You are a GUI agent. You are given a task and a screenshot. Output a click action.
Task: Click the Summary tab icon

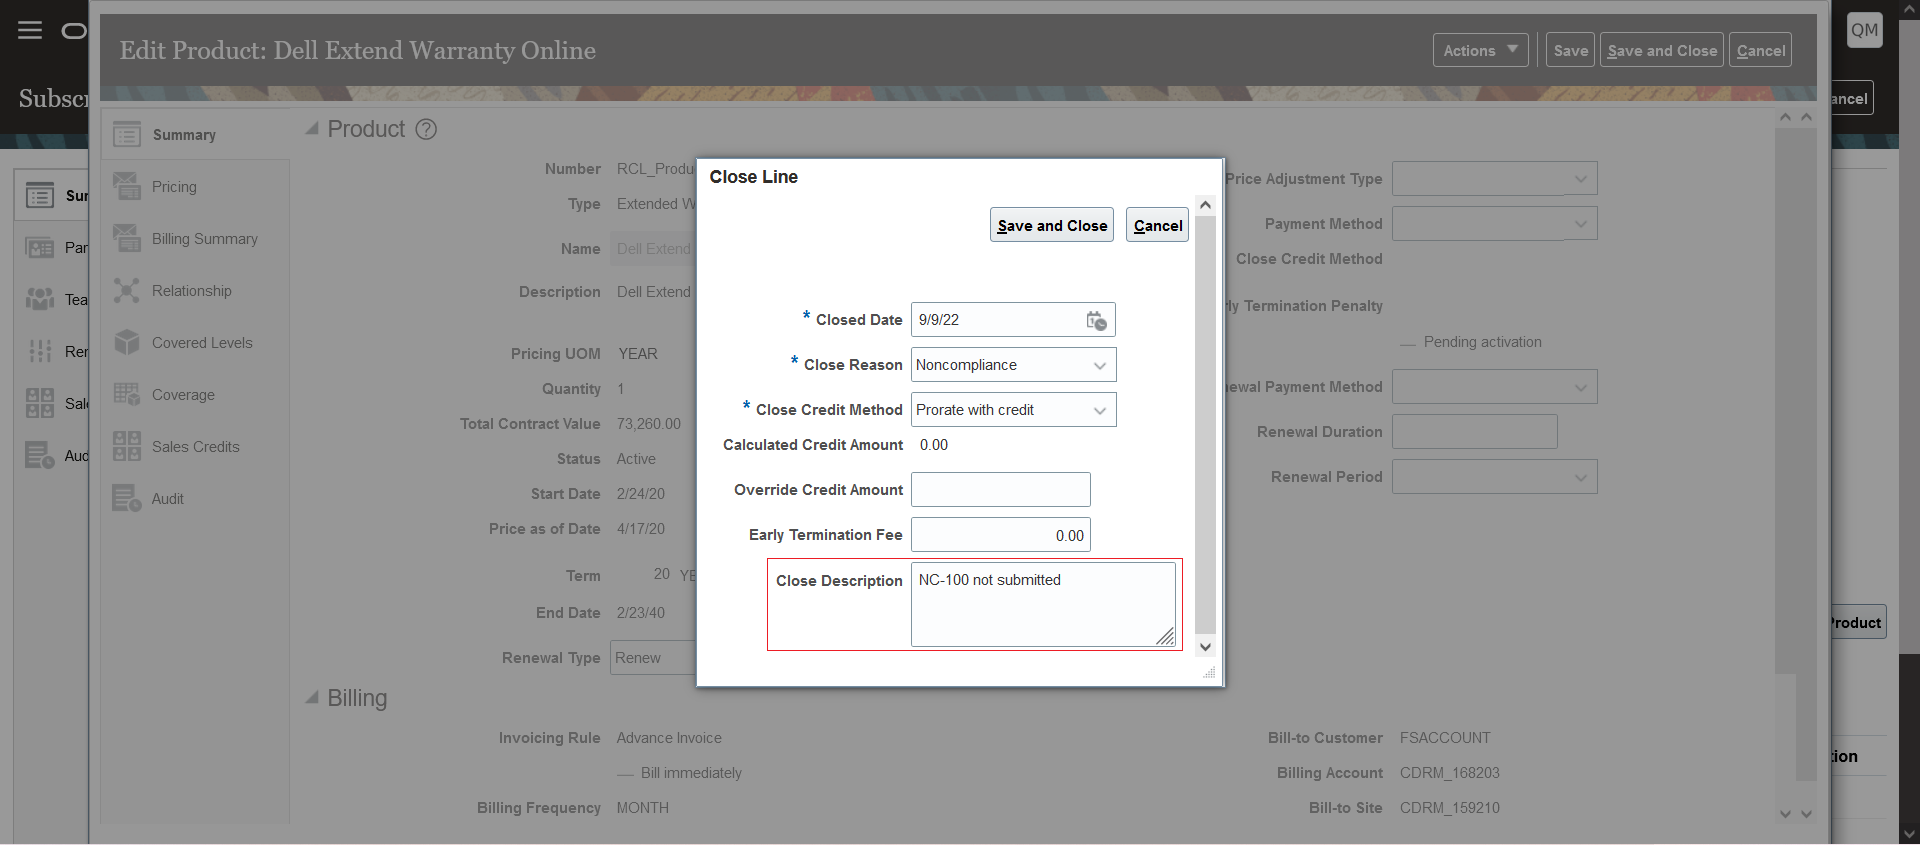pyautogui.click(x=127, y=134)
